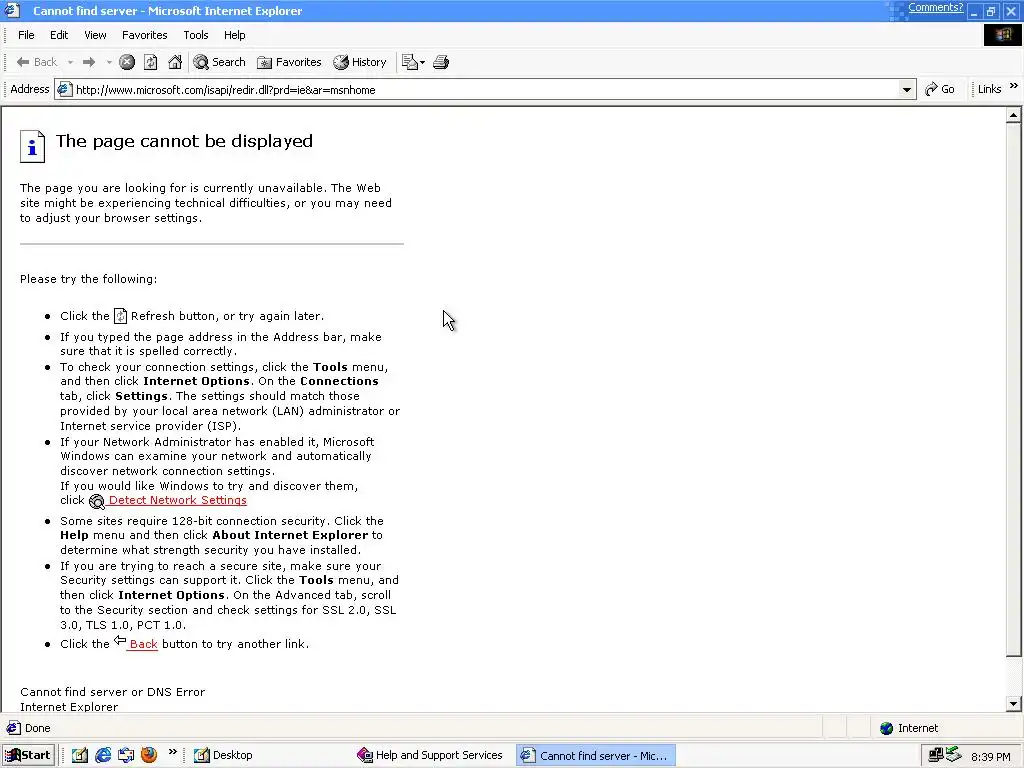Select the Cannot find server taskbar button
Screen dimensions: 1024x768
pos(595,756)
